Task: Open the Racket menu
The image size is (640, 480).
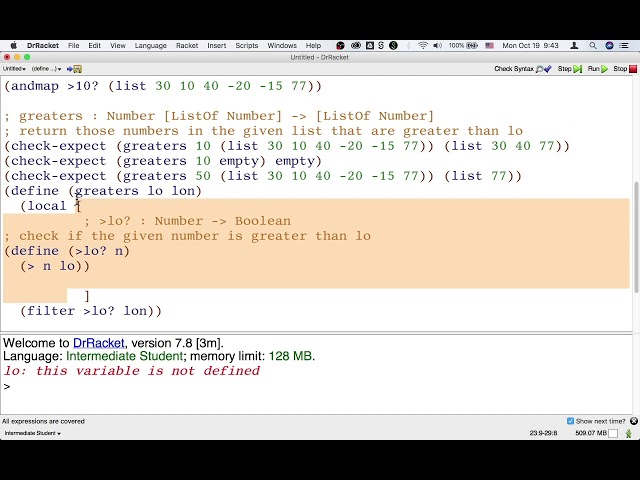Action: pyautogui.click(x=187, y=45)
